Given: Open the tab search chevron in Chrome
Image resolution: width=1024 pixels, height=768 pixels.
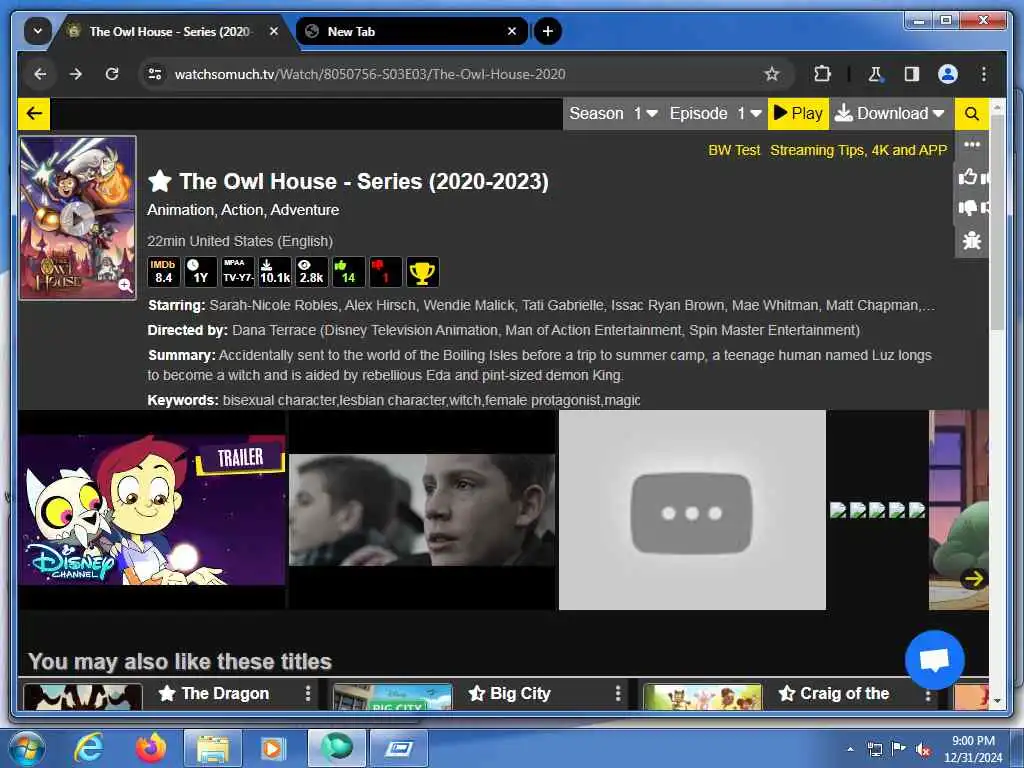Looking at the screenshot, I should pos(37,31).
